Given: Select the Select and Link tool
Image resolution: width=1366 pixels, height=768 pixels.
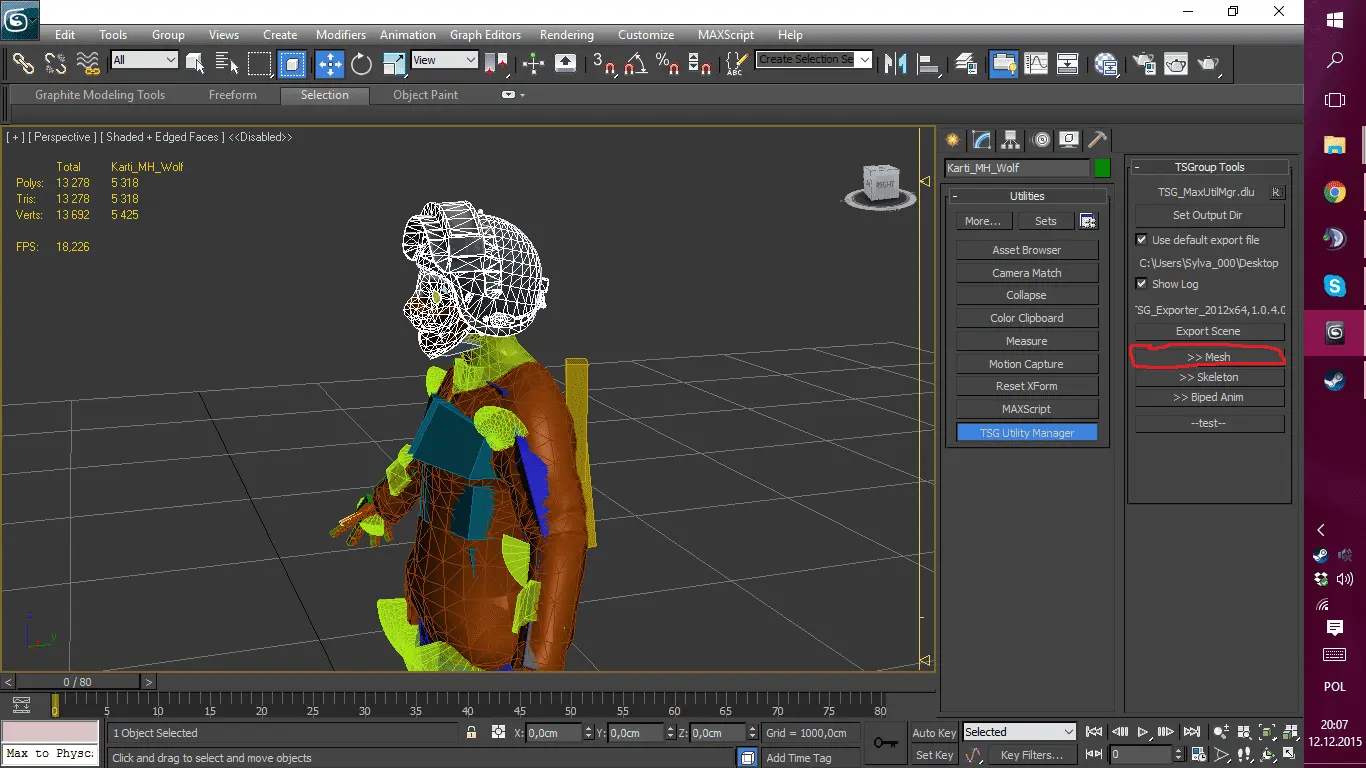Looking at the screenshot, I should pyautogui.click(x=23, y=64).
